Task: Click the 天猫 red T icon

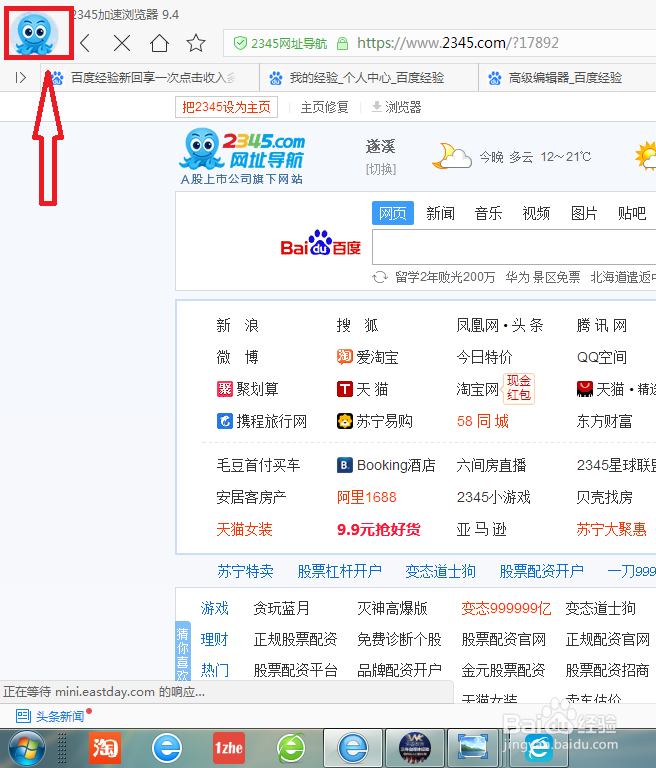Action: [344, 389]
